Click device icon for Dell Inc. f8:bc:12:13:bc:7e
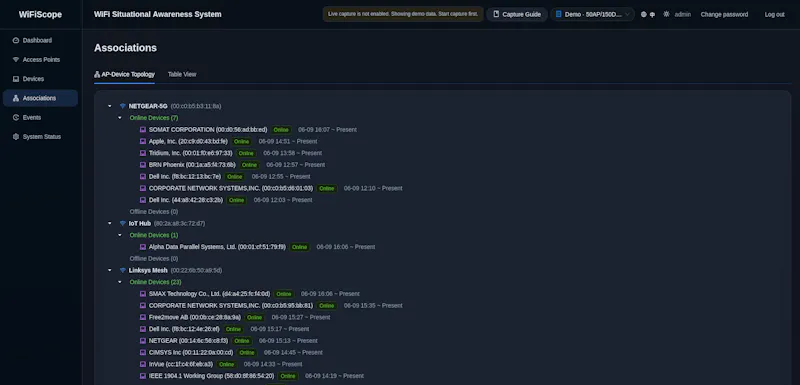 click(143, 176)
